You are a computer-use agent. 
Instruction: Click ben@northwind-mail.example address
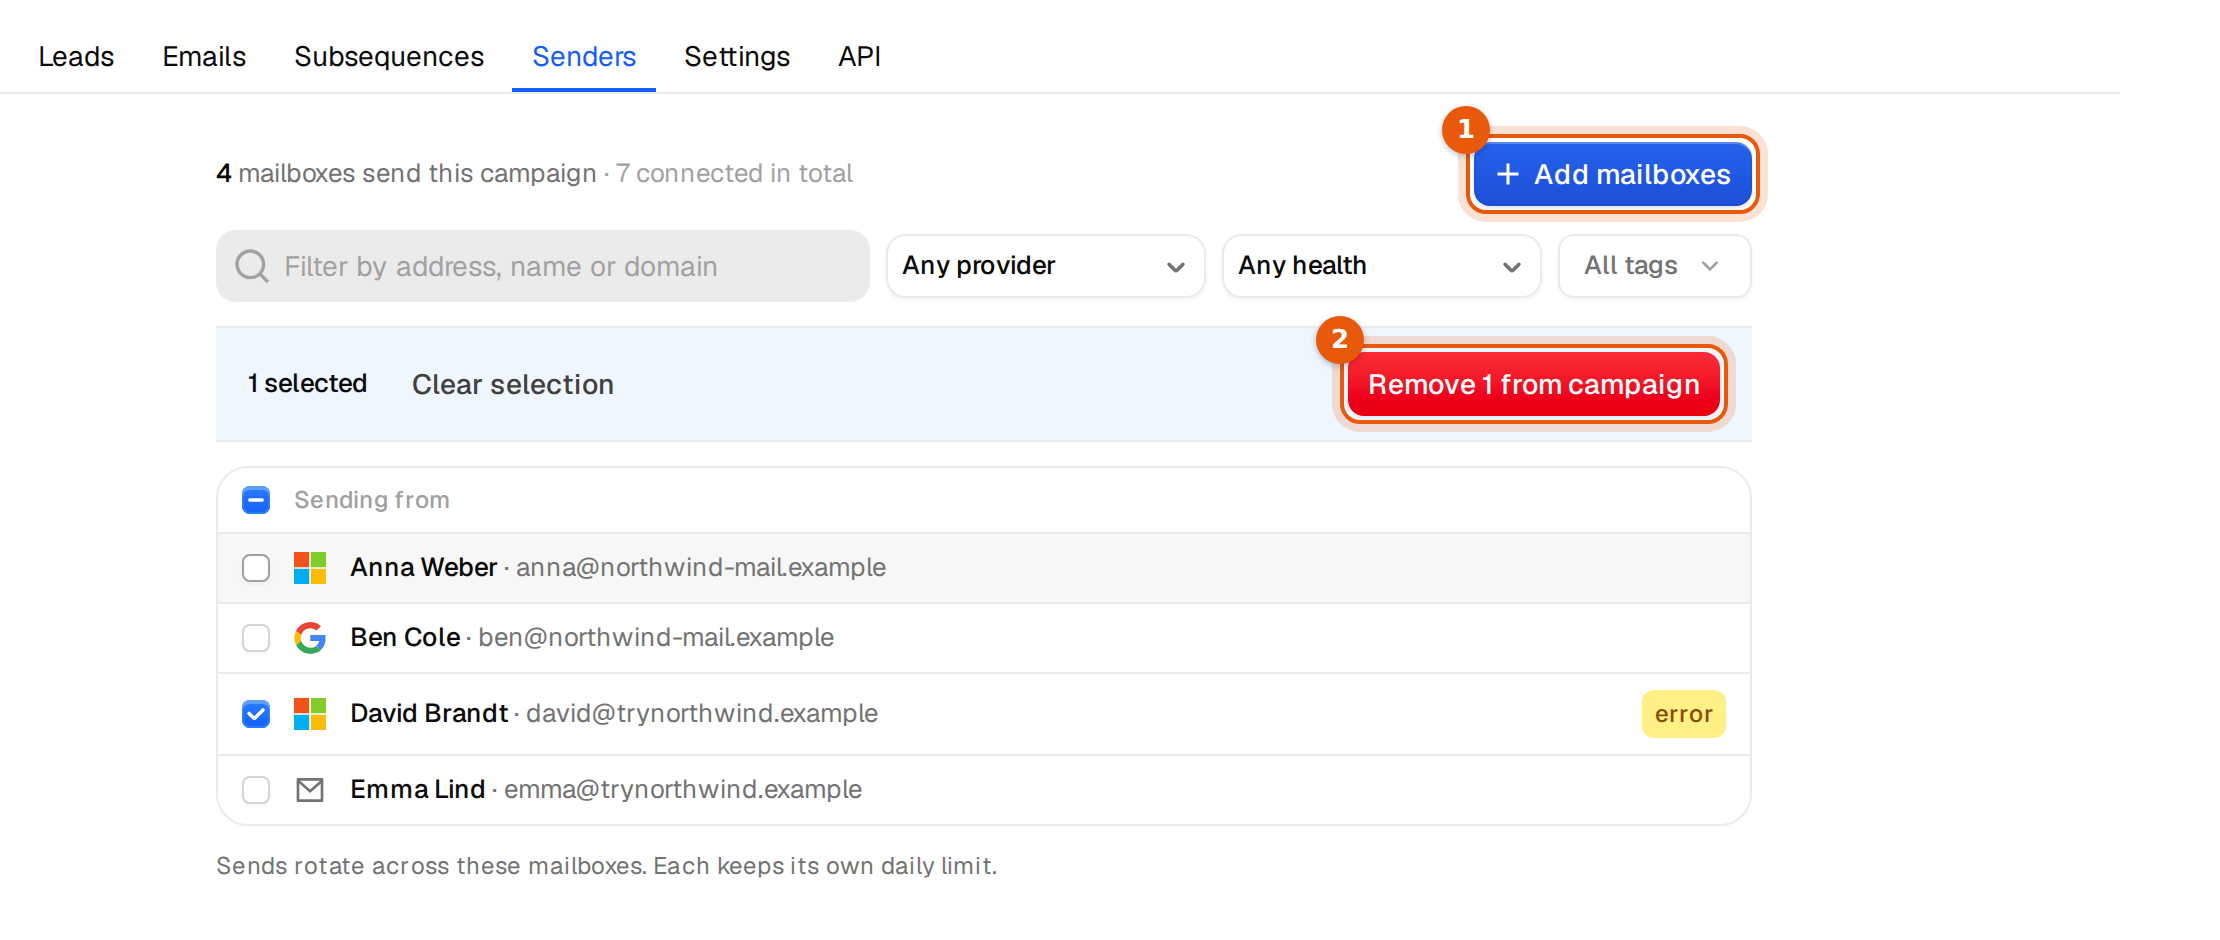click(x=656, y=637)
